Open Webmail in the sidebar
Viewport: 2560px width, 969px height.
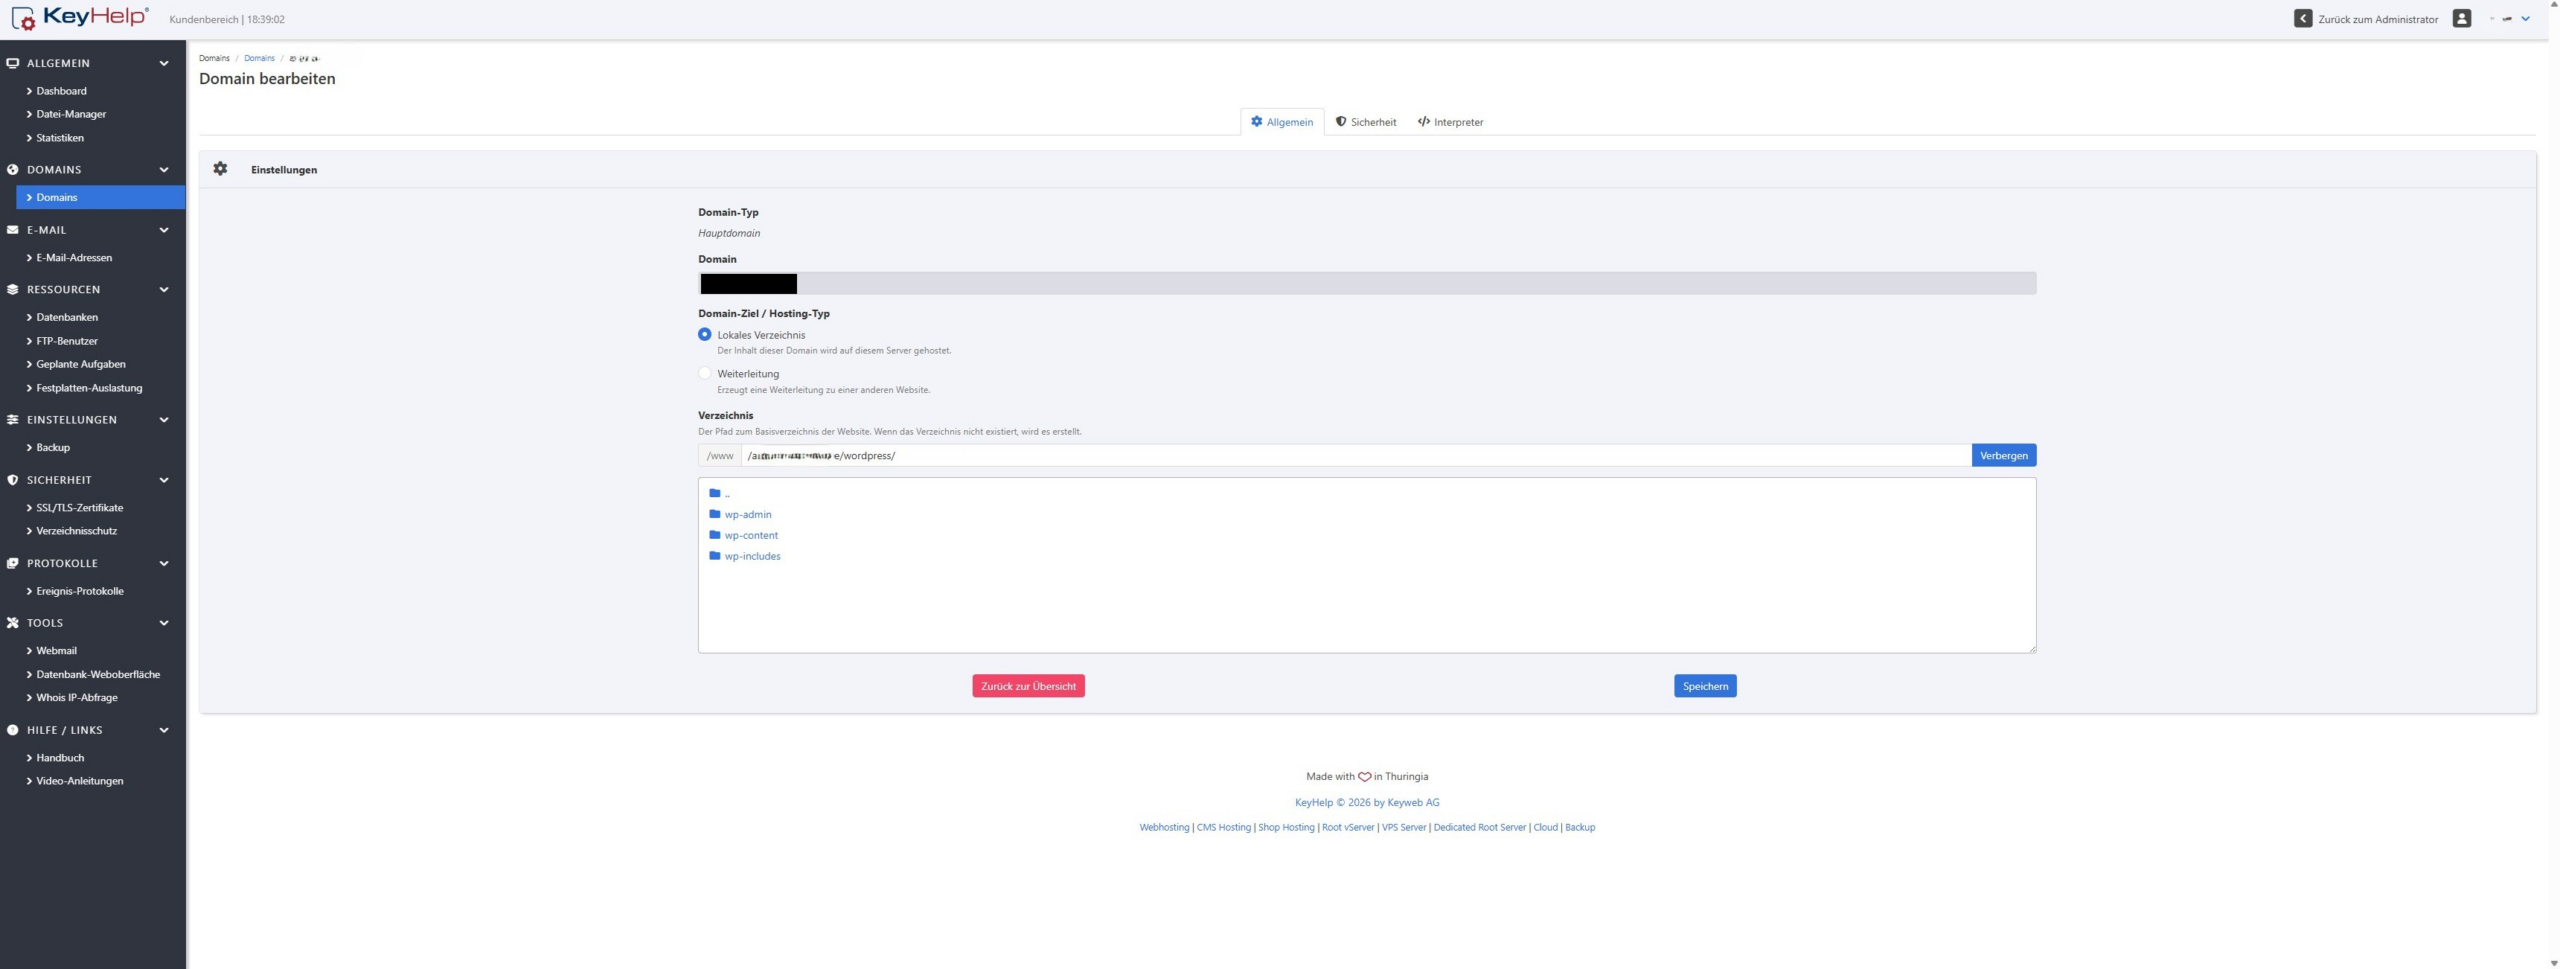pos(56,651)
